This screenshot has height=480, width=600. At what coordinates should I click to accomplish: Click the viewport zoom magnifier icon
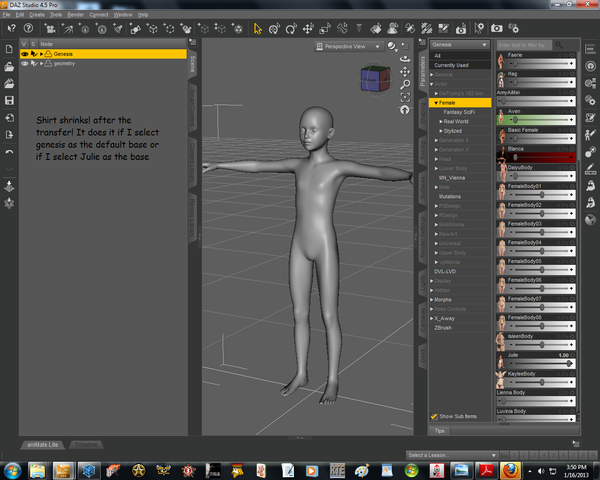pos(405,85)
